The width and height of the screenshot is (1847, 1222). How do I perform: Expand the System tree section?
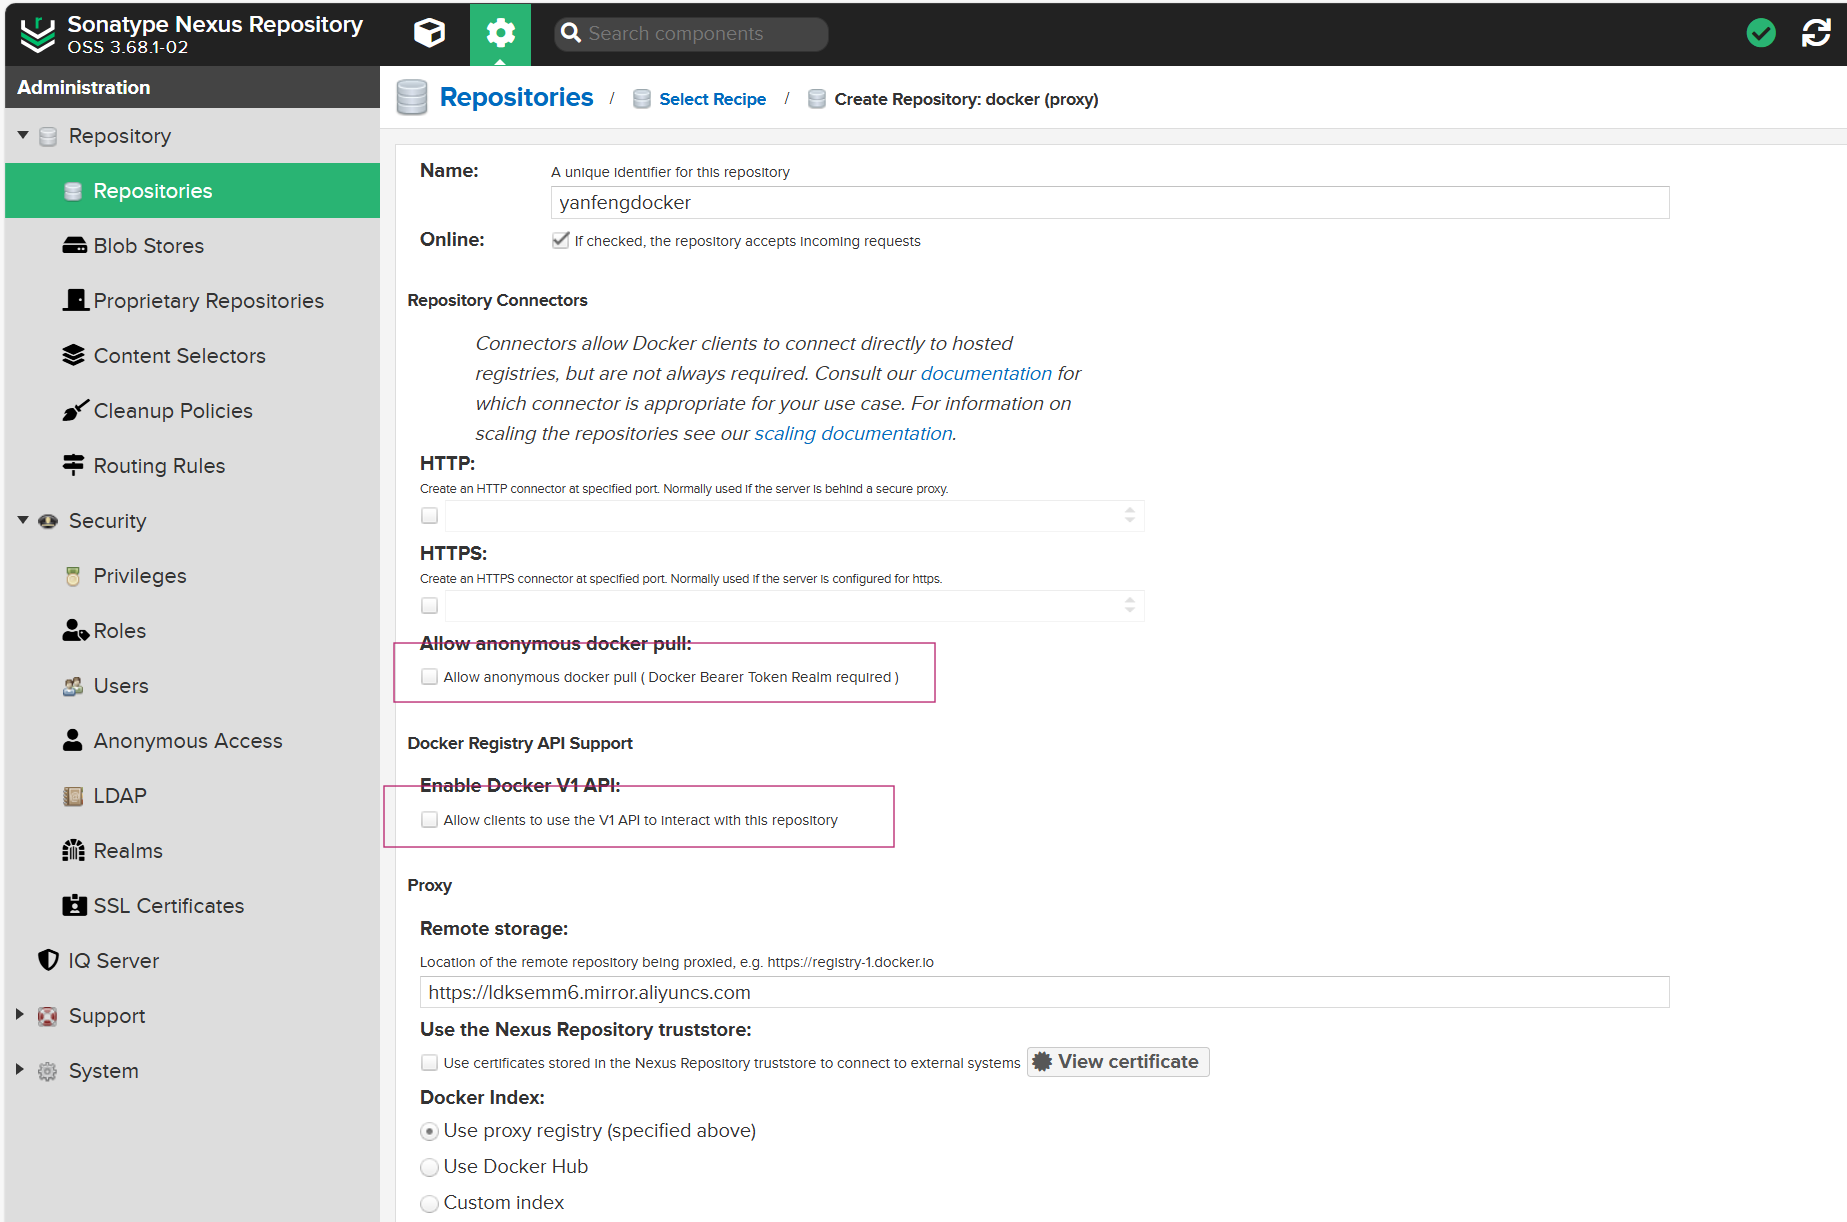pos(20,1070)
